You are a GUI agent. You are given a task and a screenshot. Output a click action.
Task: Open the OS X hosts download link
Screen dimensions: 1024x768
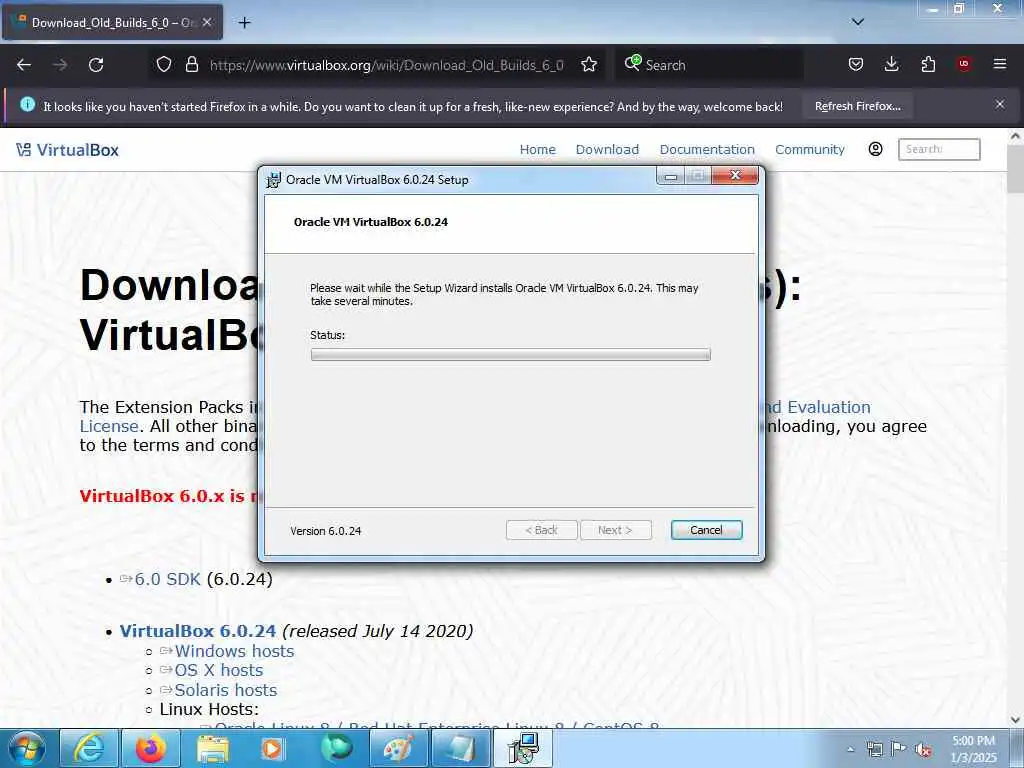(218, 671)
